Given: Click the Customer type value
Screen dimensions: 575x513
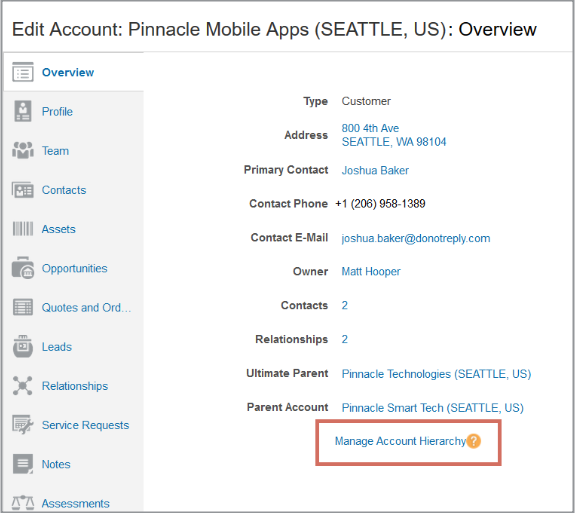Looking at the screenshot, I should 366,101.
